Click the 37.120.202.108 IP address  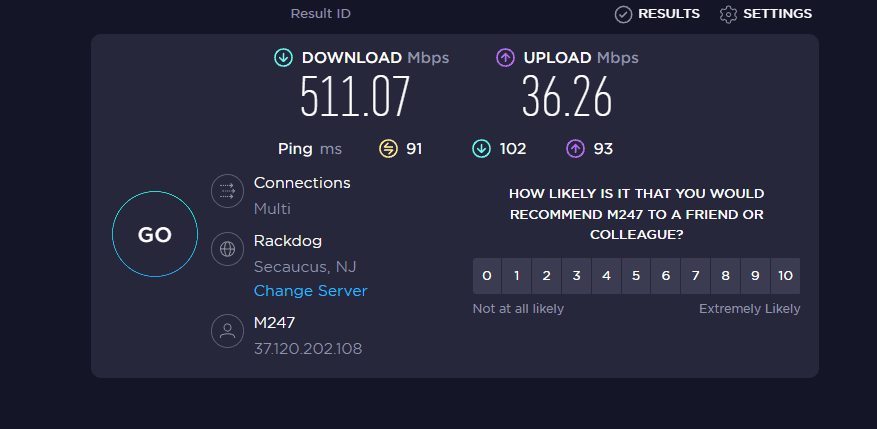click(x=308, y=349)
